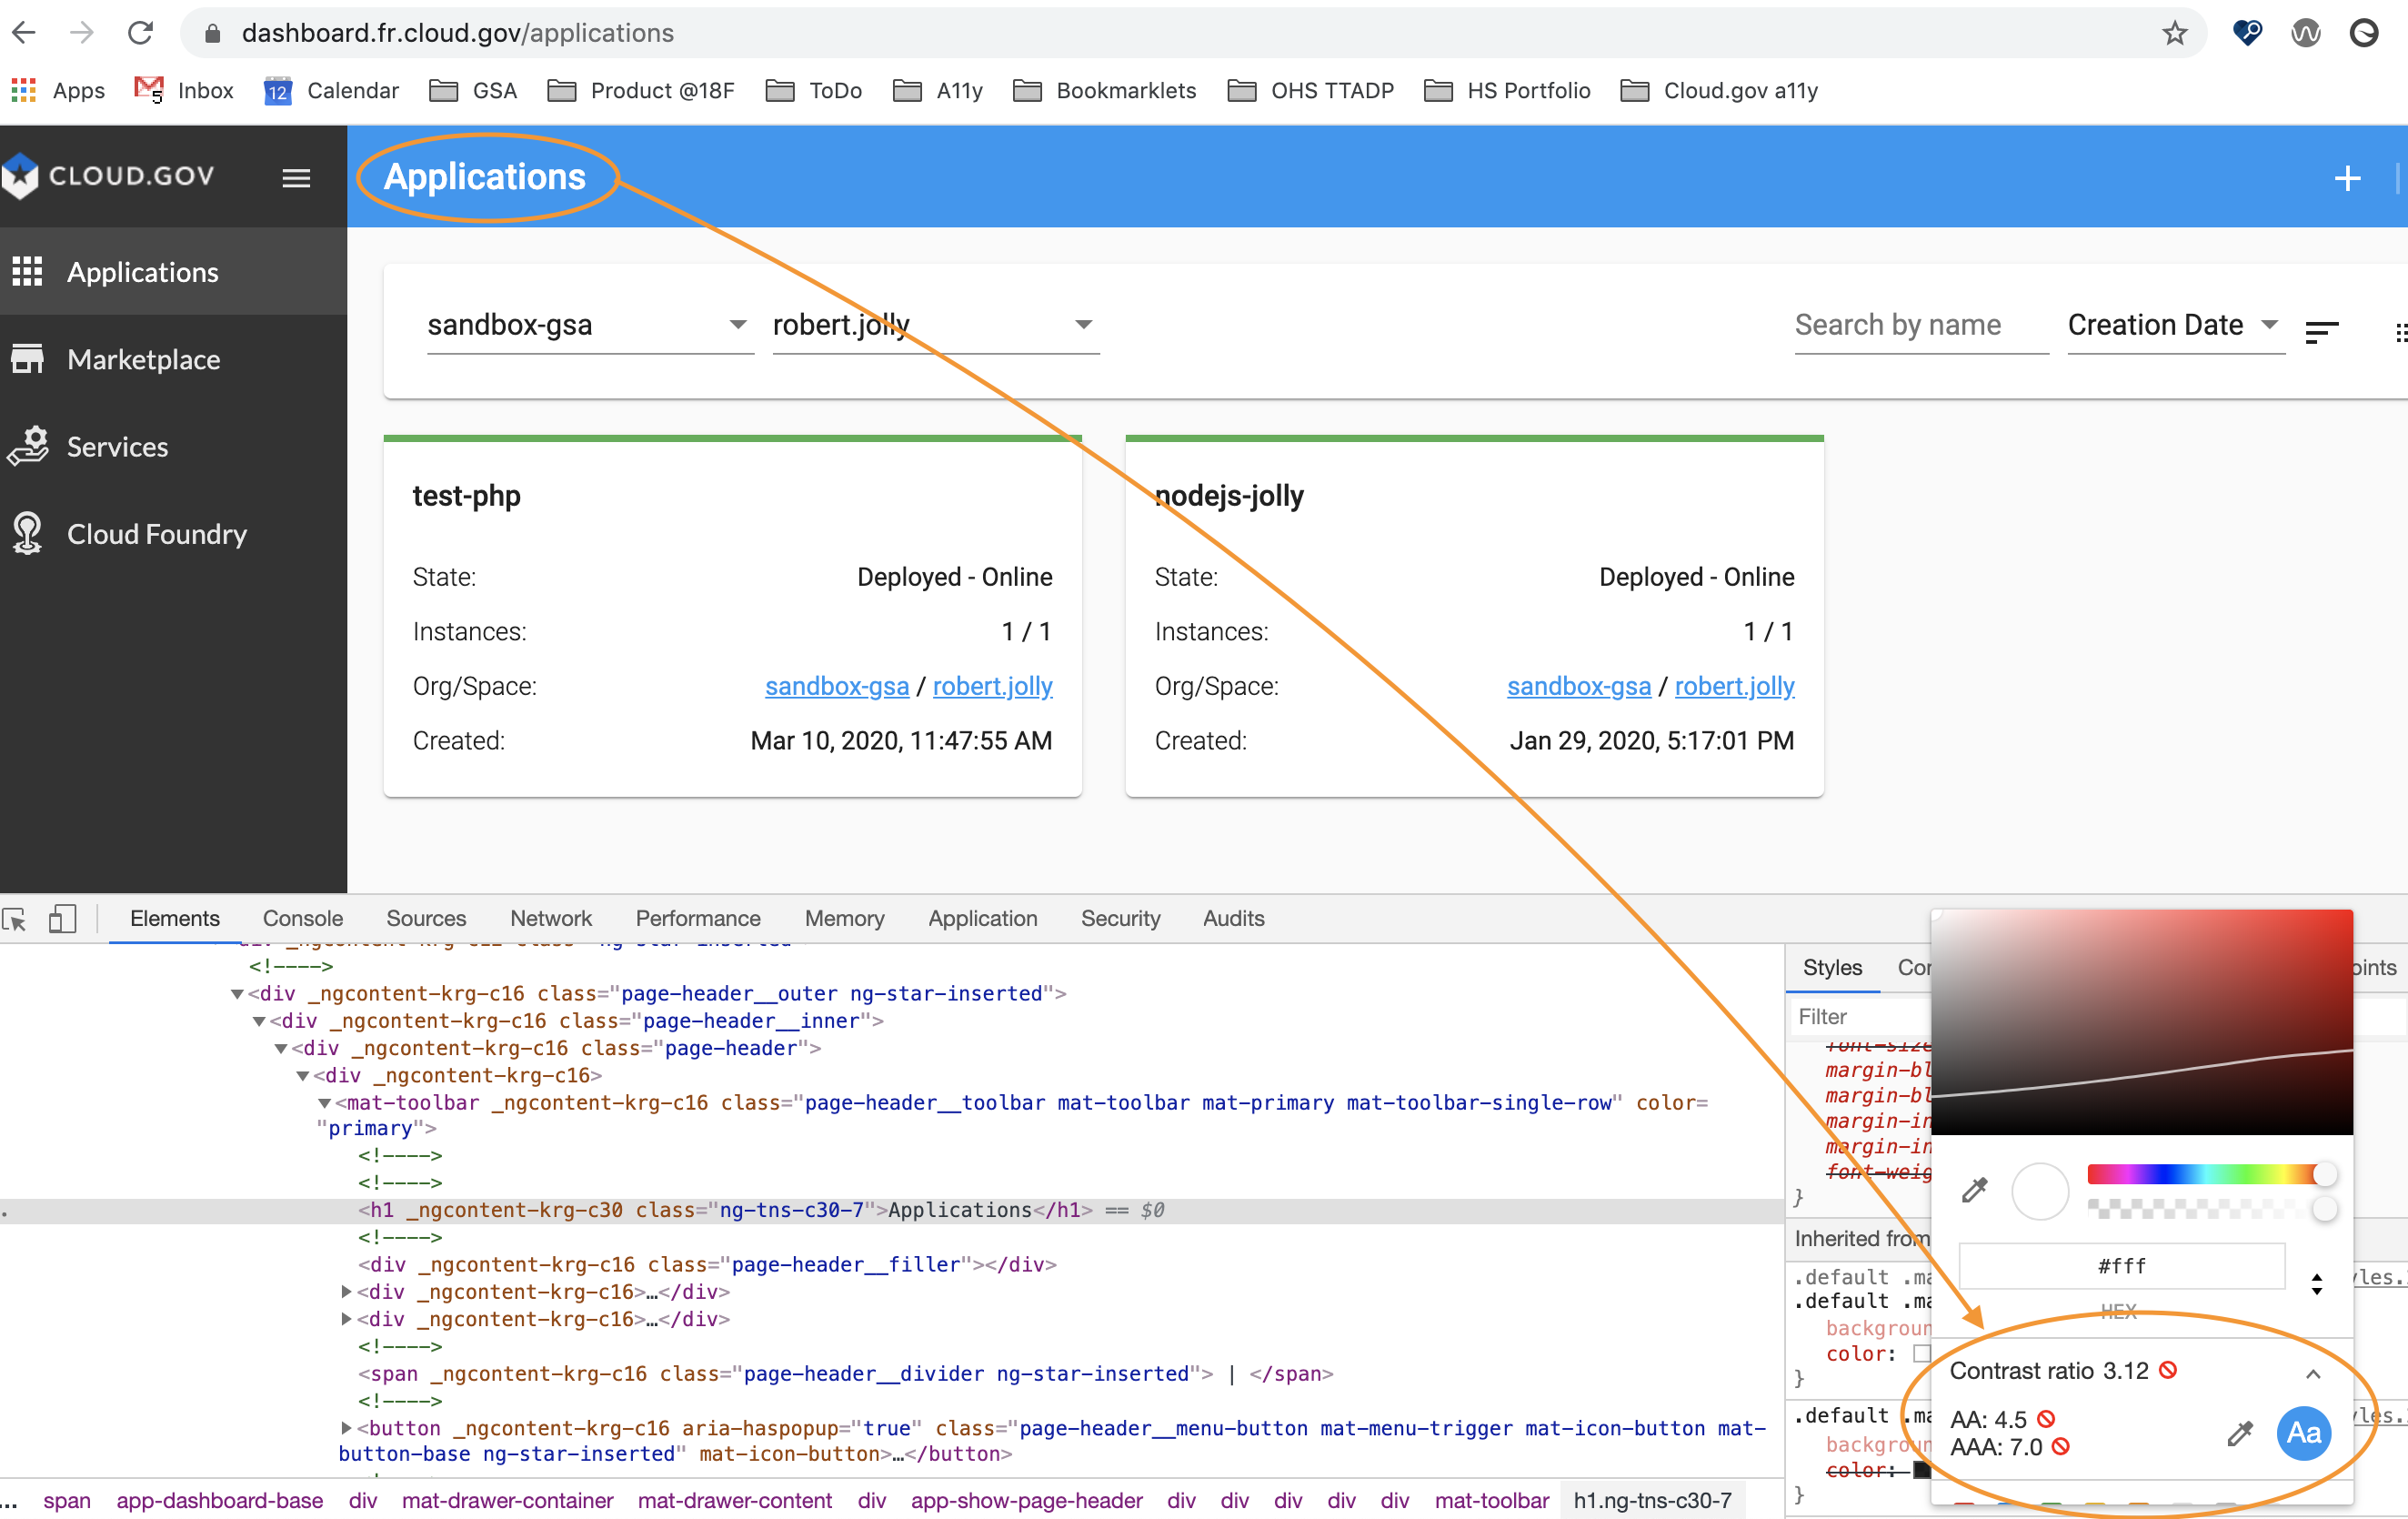The height and width of the screenshot is (1519, 2408).
Task: Click the blue Aa contrast preview button
Action: 2304,1433
